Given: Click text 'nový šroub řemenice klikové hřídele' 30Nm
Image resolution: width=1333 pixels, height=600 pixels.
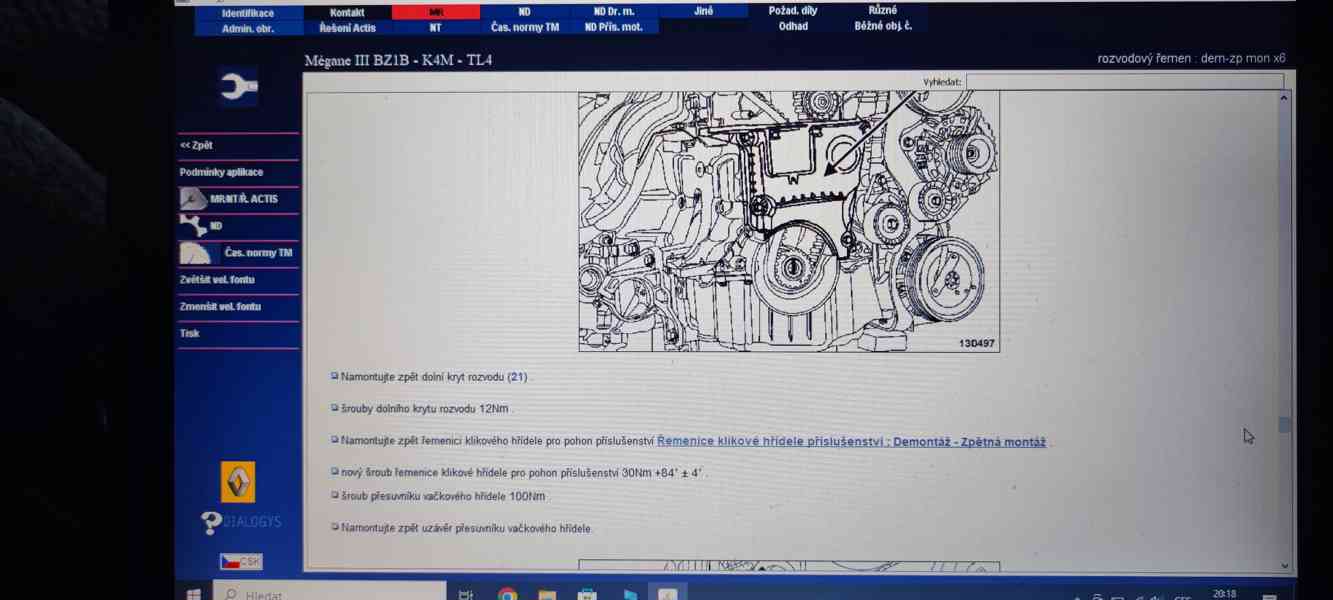Looking at the screenshot, I should (523, 472).
